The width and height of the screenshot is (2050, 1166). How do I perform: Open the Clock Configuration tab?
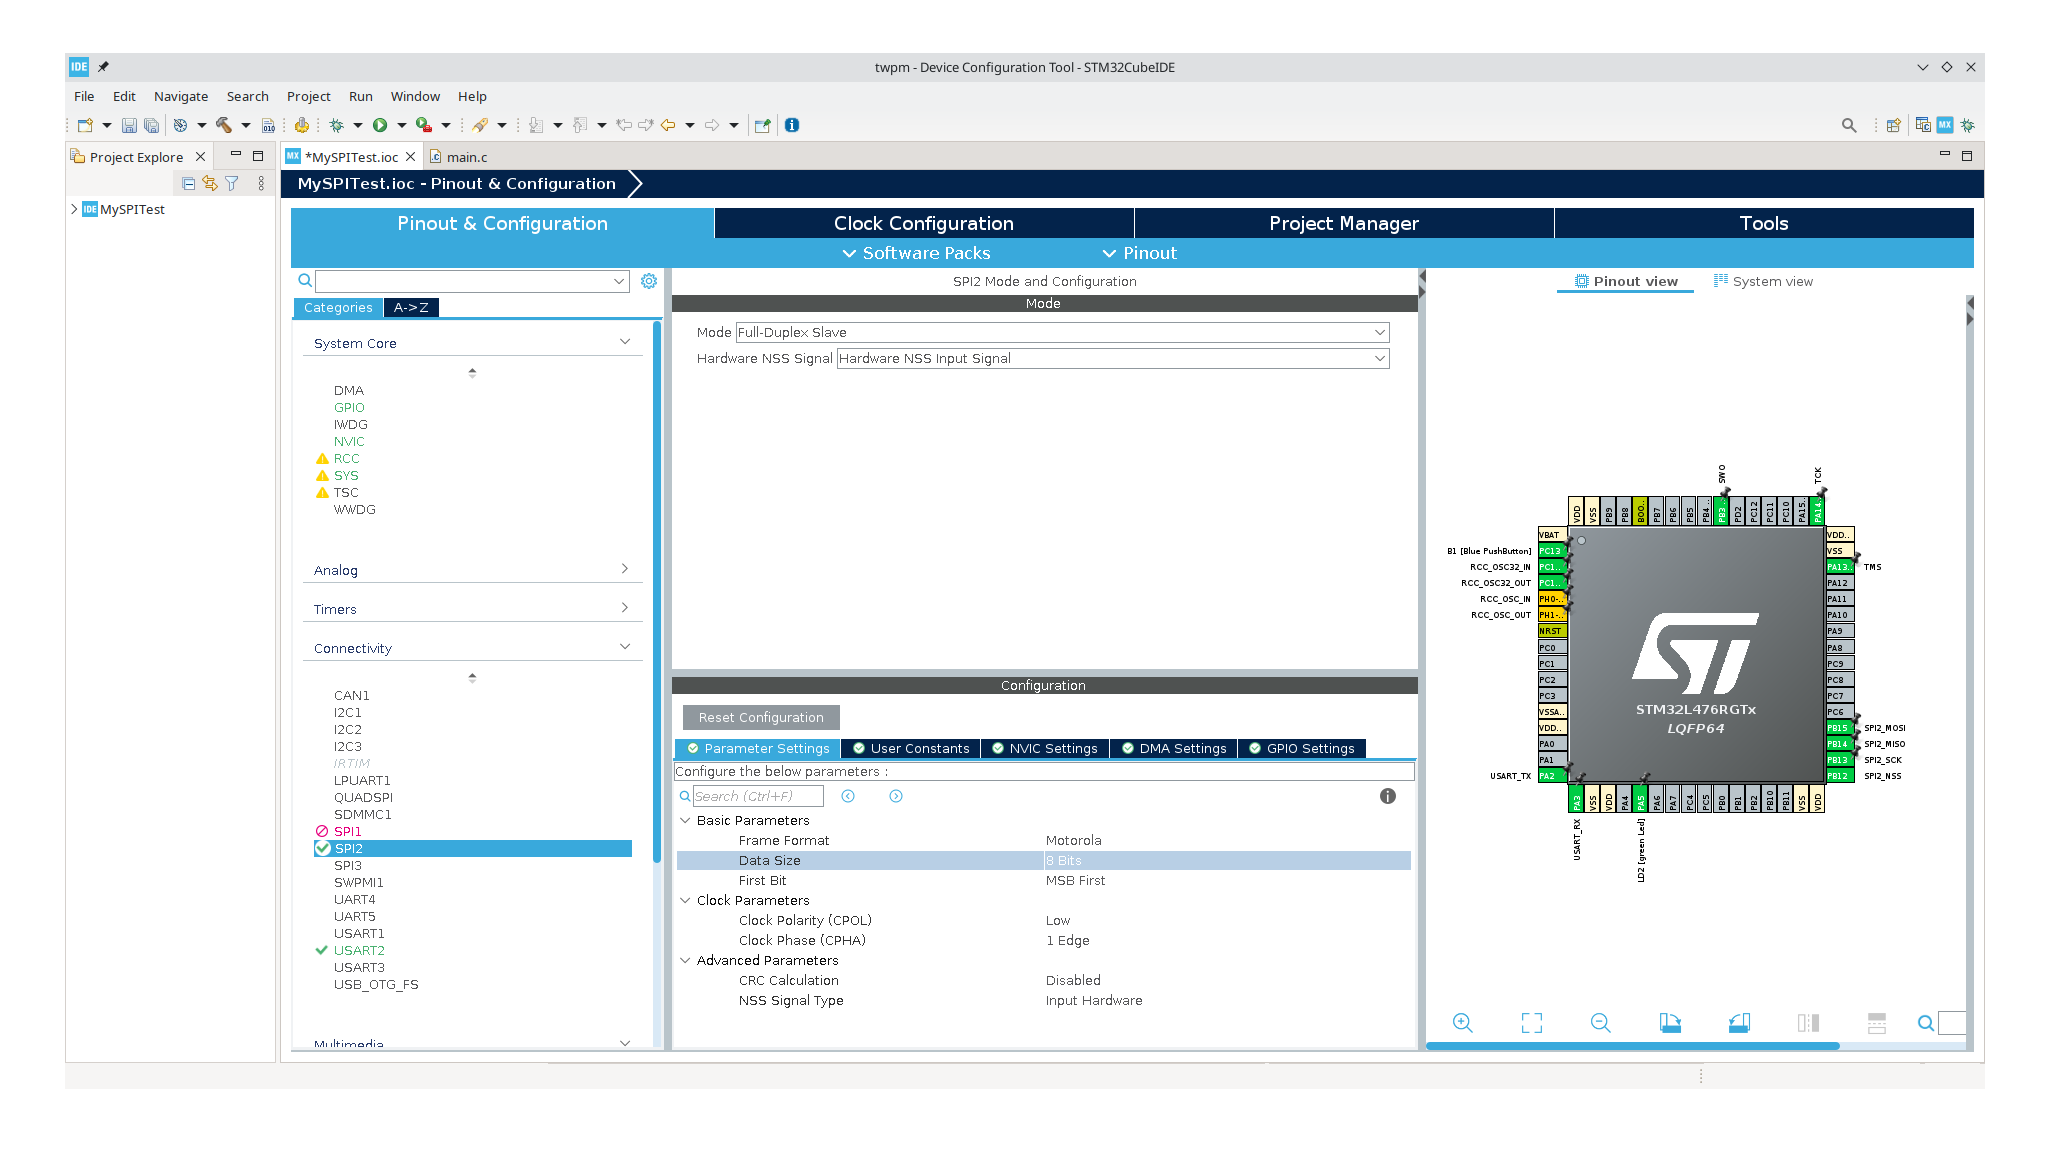click(923, 223)
